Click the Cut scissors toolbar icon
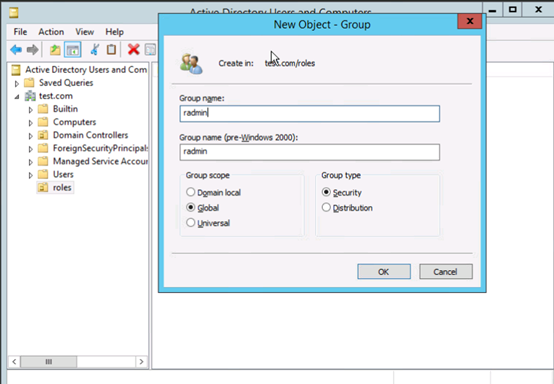The image size is (554, 384). click(94, 49)
